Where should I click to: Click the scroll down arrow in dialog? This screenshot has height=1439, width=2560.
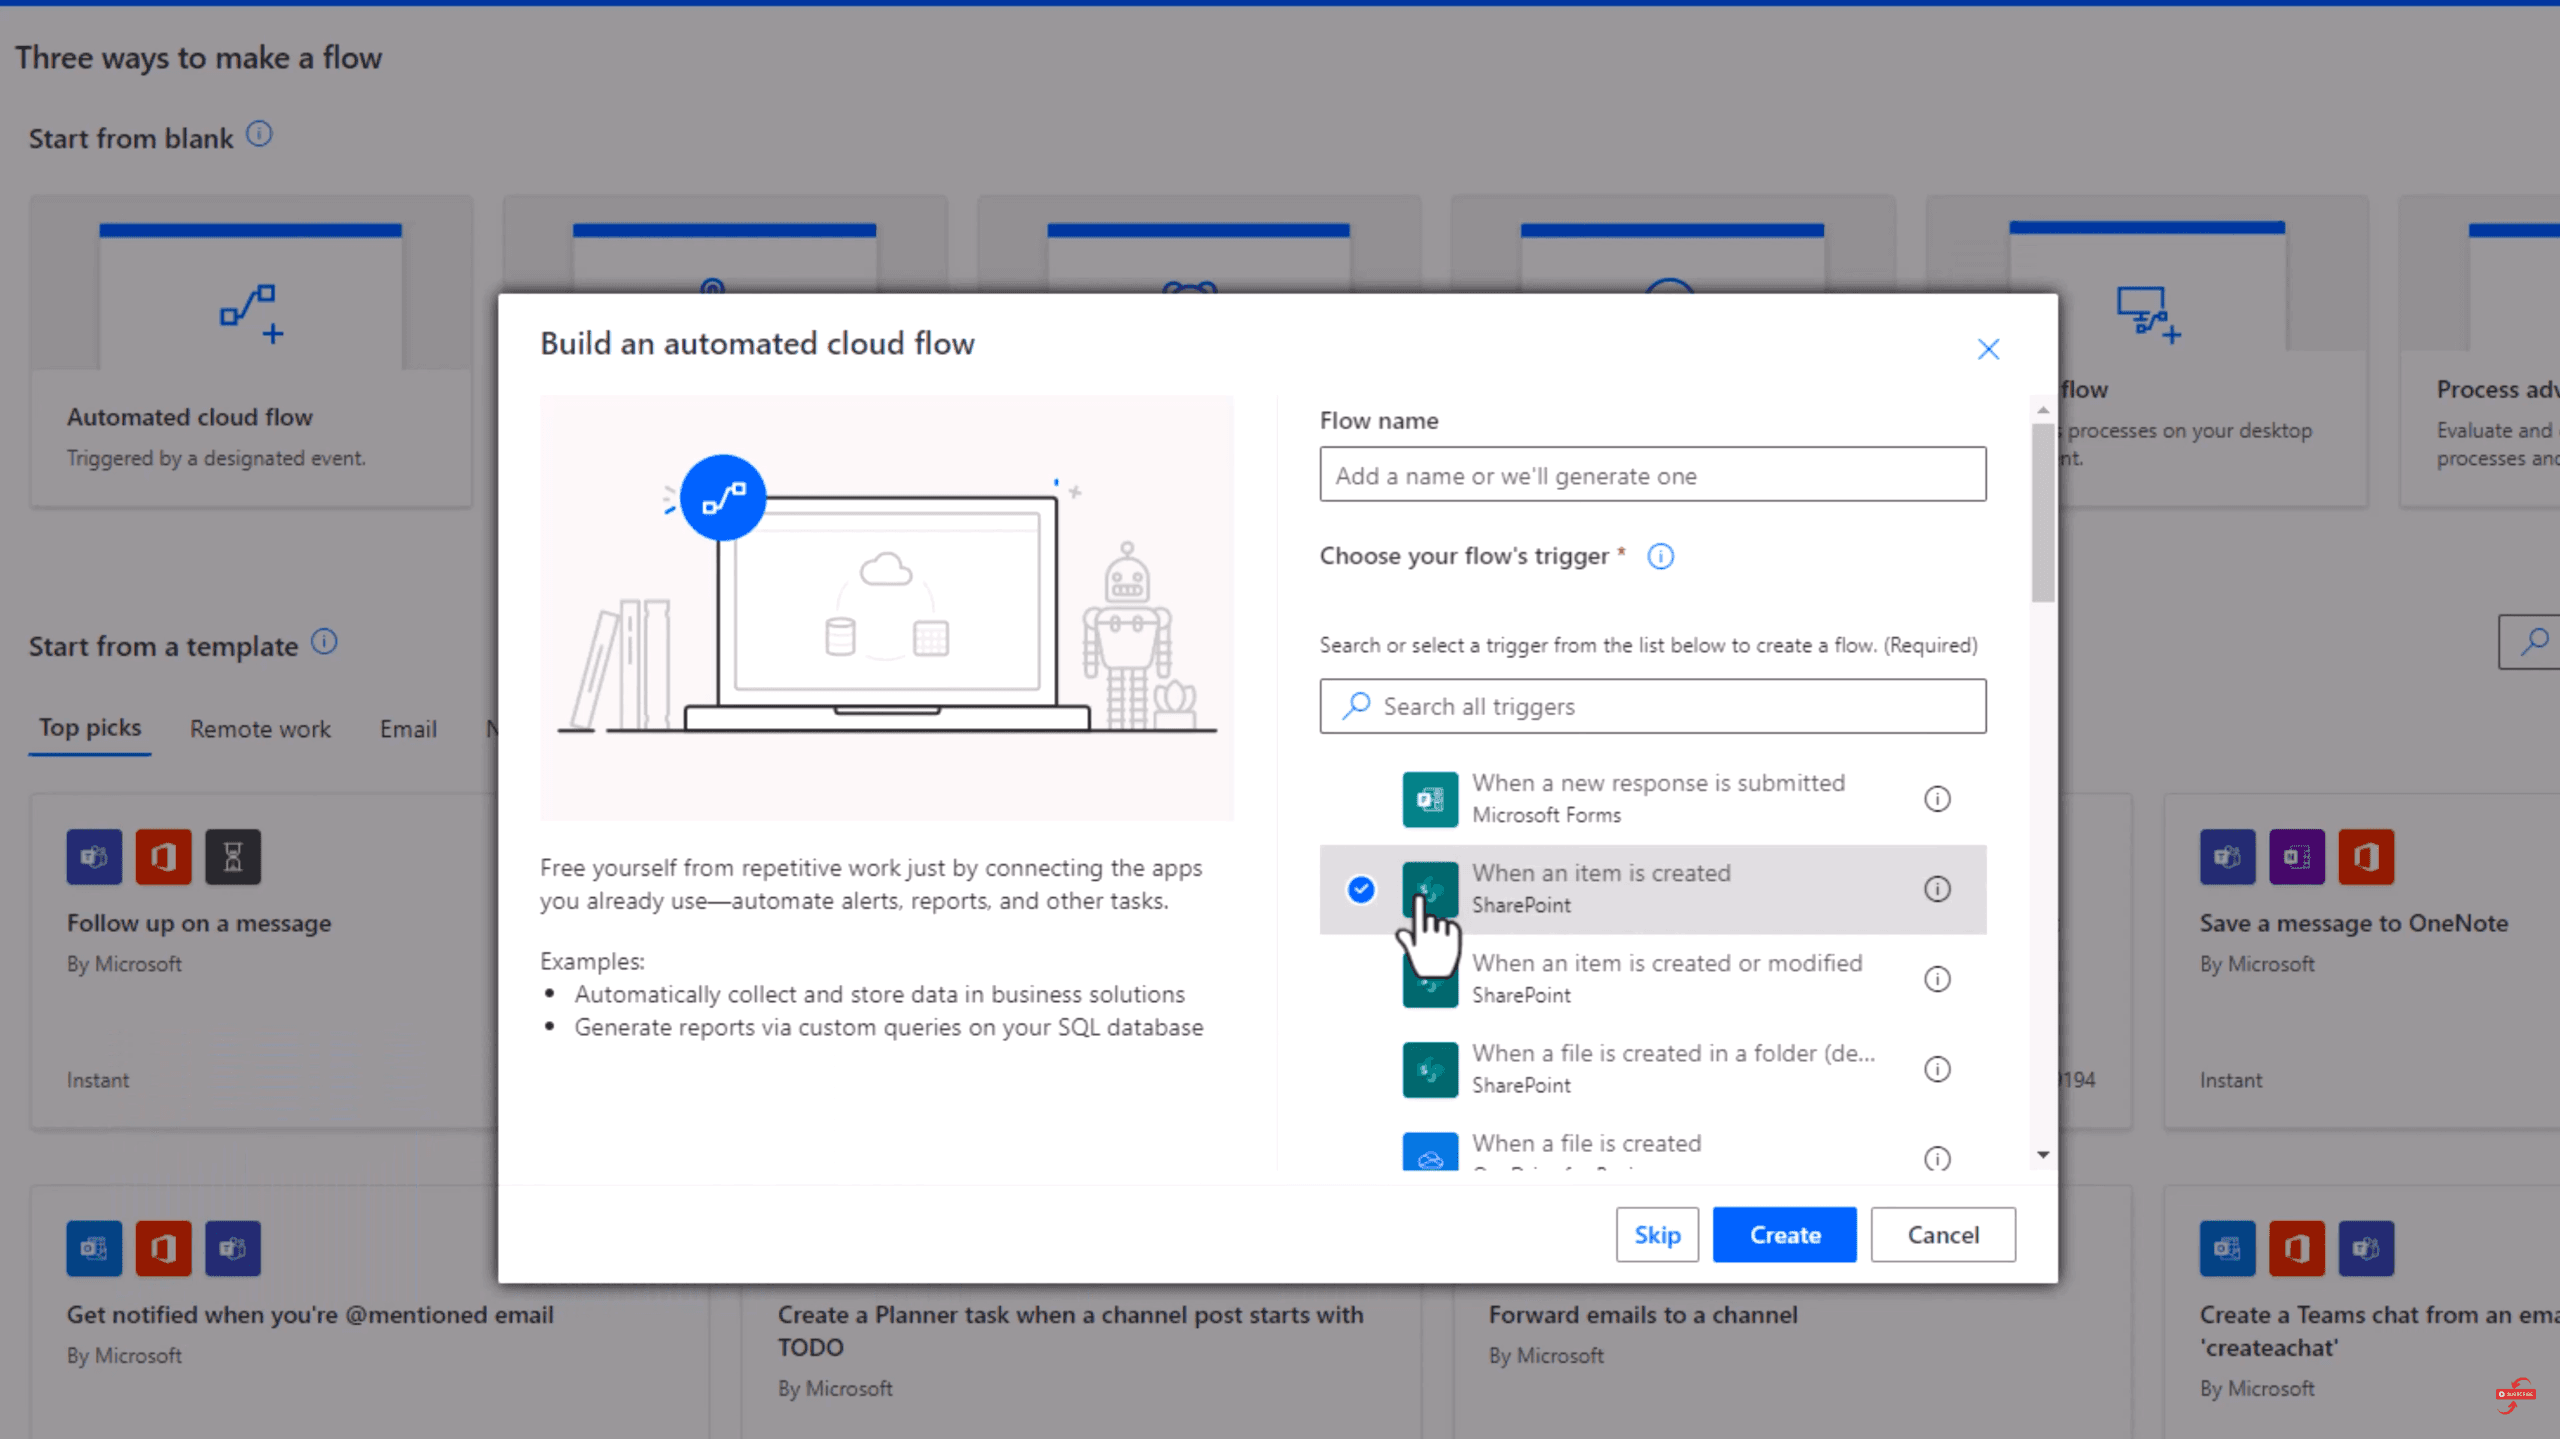pyautogui.click(x=2043, y=1154)
